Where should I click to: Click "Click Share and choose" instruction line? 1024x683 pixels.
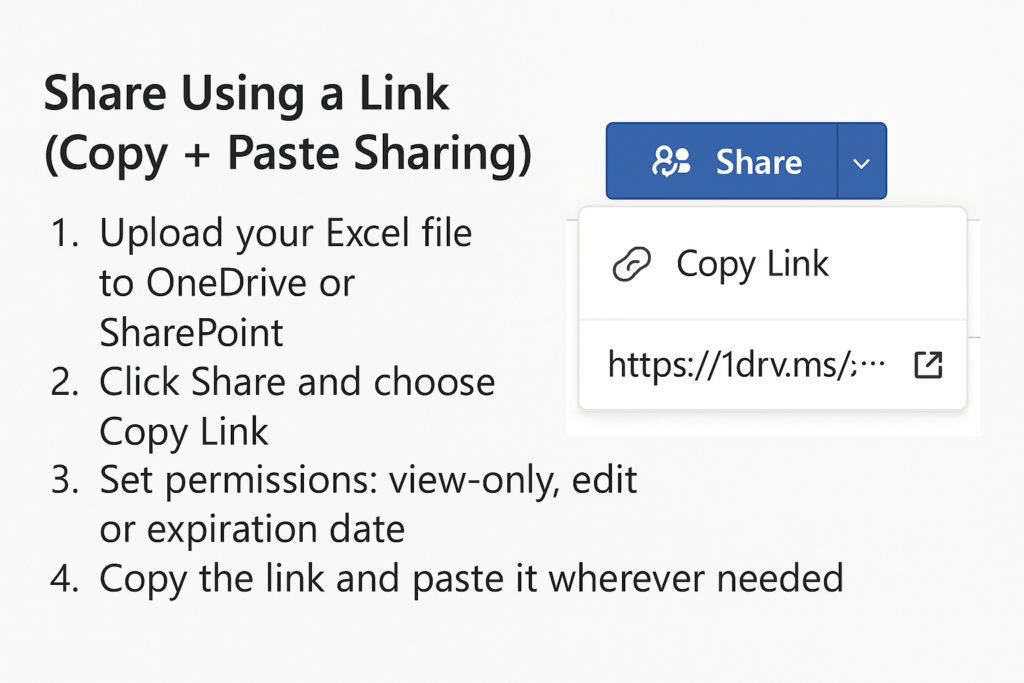(x=297, y=382)
